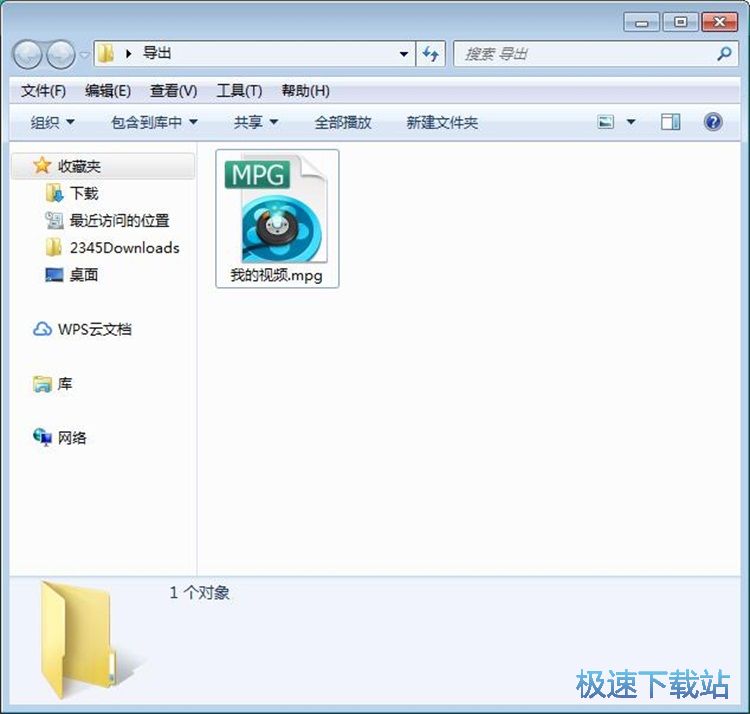
Task: Maximize the 导出 window
Action: (680, 22)
